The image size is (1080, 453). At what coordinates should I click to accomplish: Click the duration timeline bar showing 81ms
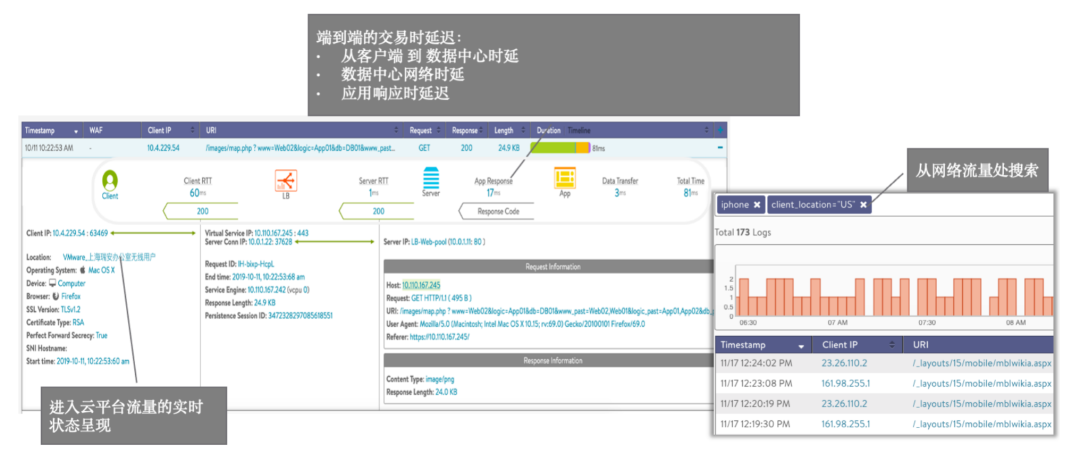click(x=560, y=147)
